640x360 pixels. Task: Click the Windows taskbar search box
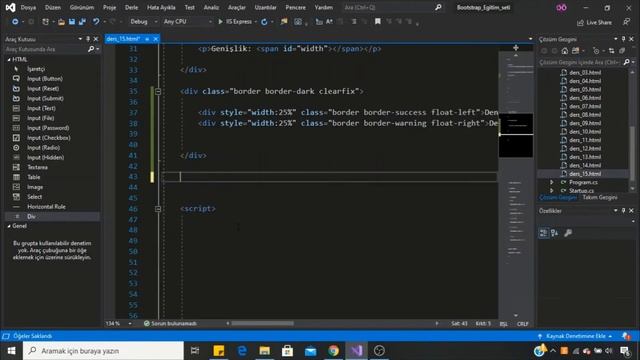tap(103, 351)
